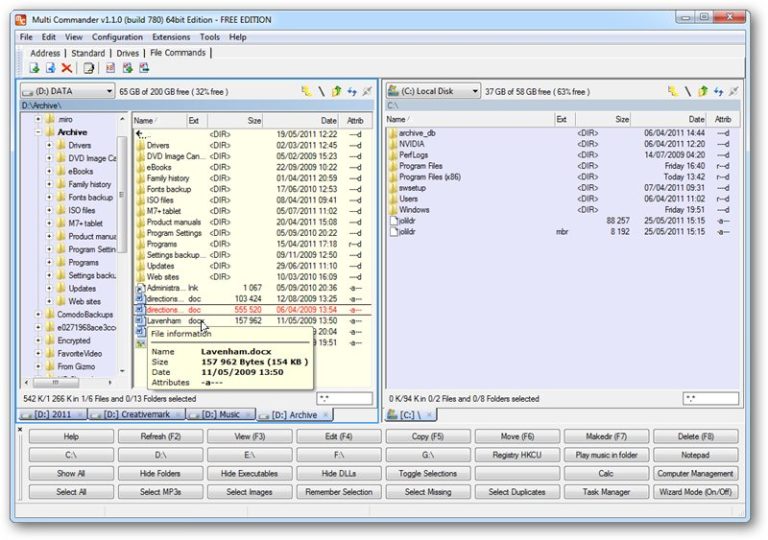This screenshot has height=540, width=768.
Task: Click the pin icon in left panel header
Action: (366, 91)
